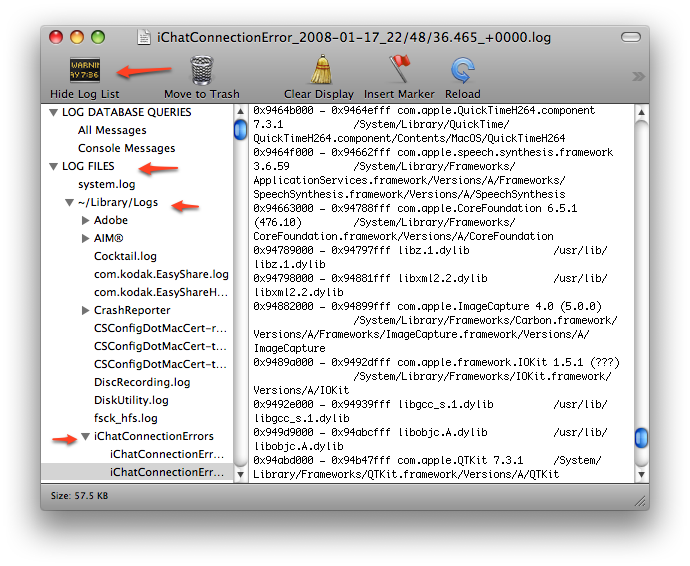Open the truncated com.kodak.EasyShareH... log
Screen dimensions: 690x566
161,292
